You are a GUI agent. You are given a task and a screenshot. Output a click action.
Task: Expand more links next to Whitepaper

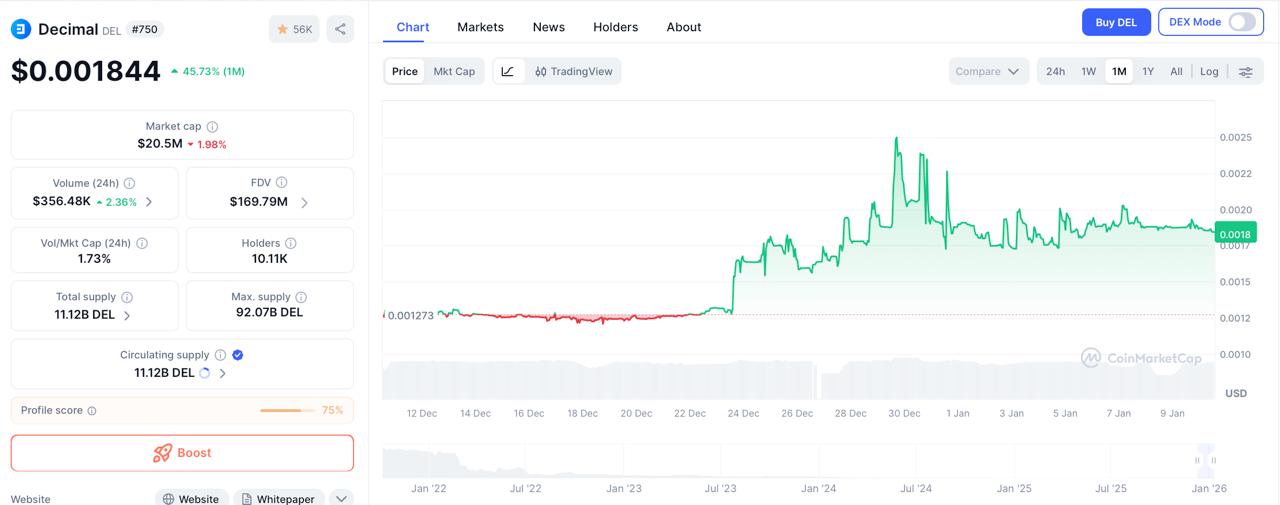pyautogui.click(x=341, y=498)
